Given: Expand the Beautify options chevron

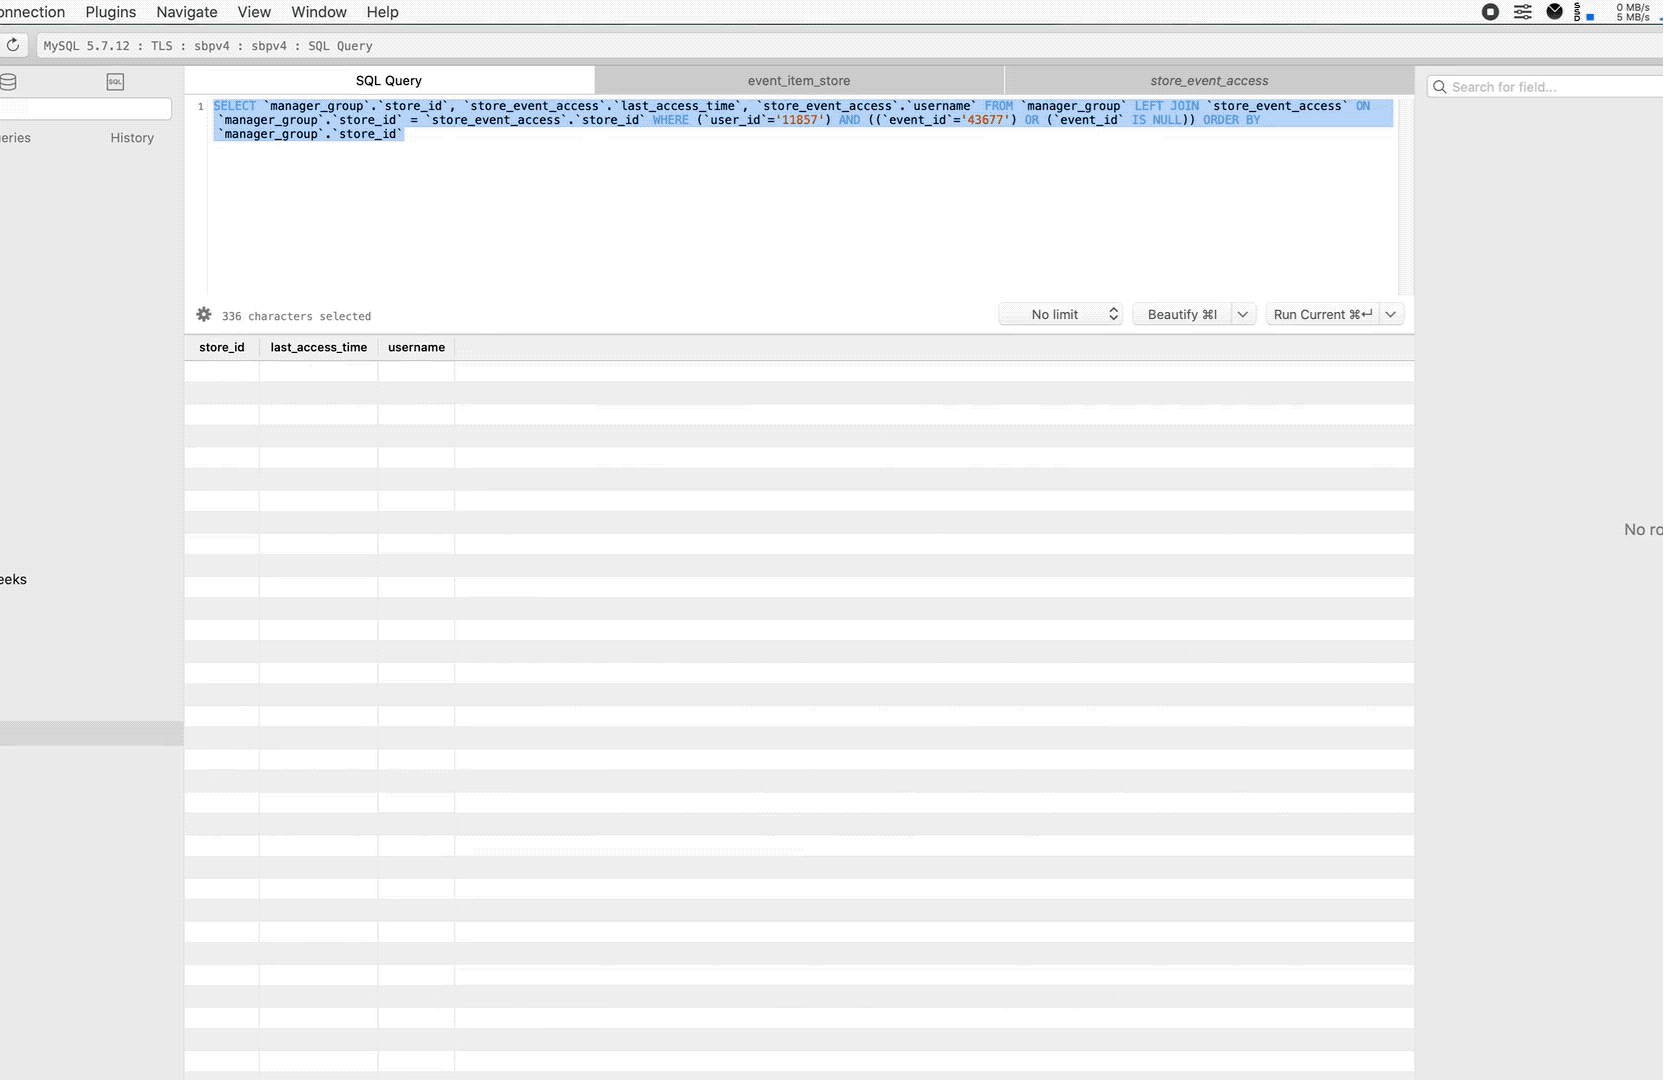Looking at the screenshot, I should coord(1243,313).
